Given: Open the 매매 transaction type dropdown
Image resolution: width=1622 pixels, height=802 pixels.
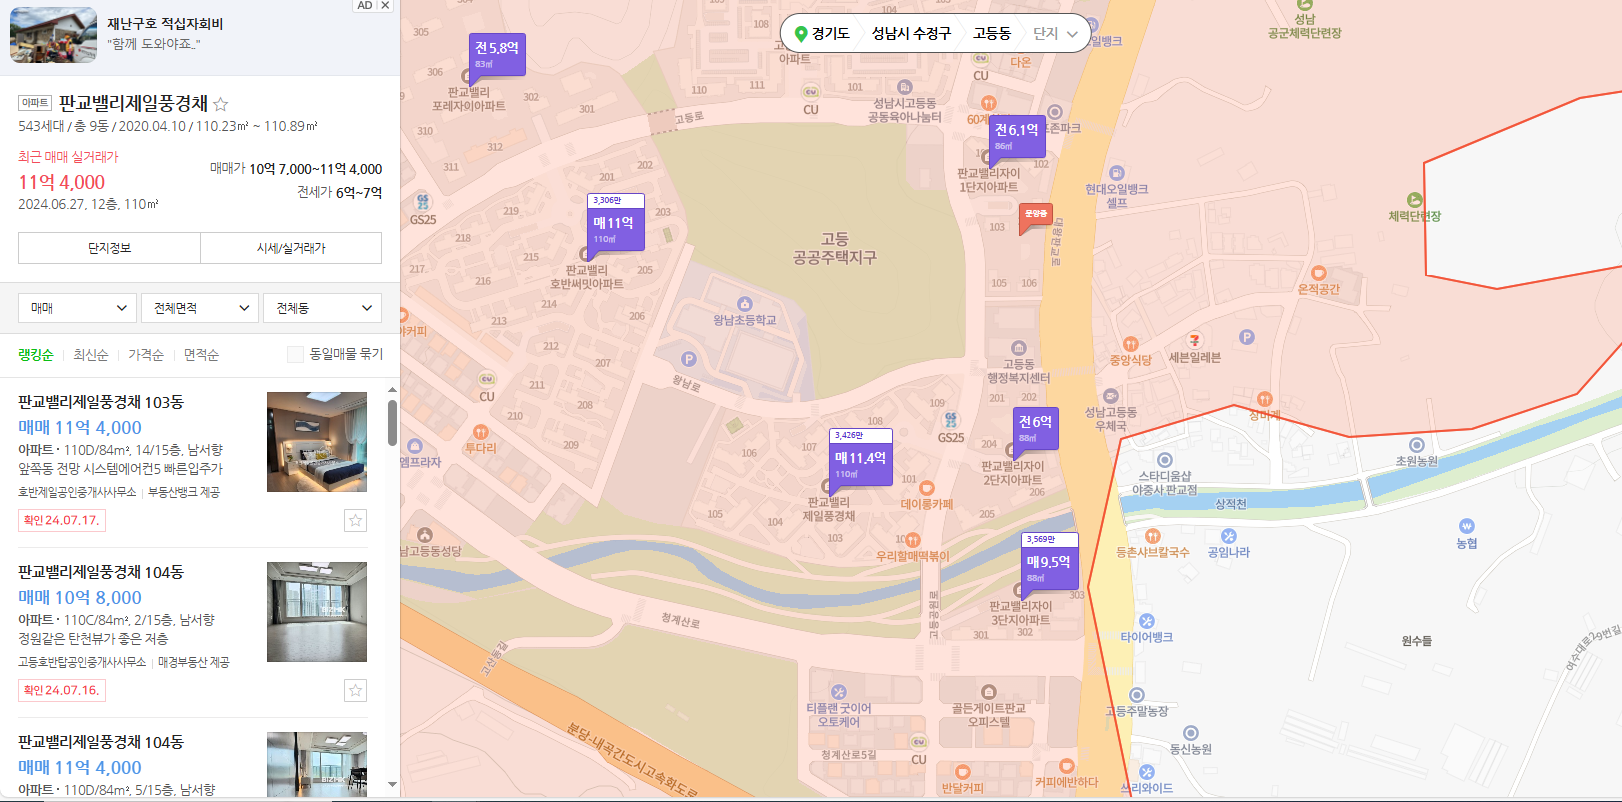Looking at the screenshot, I should (77, 308).
